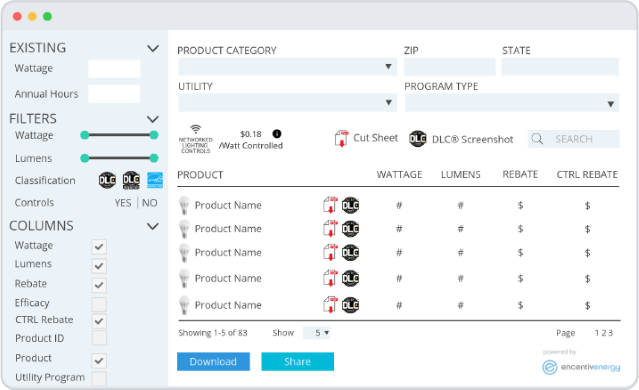Click the bulb thumbnail of fifth product

(x=185, y=305)
